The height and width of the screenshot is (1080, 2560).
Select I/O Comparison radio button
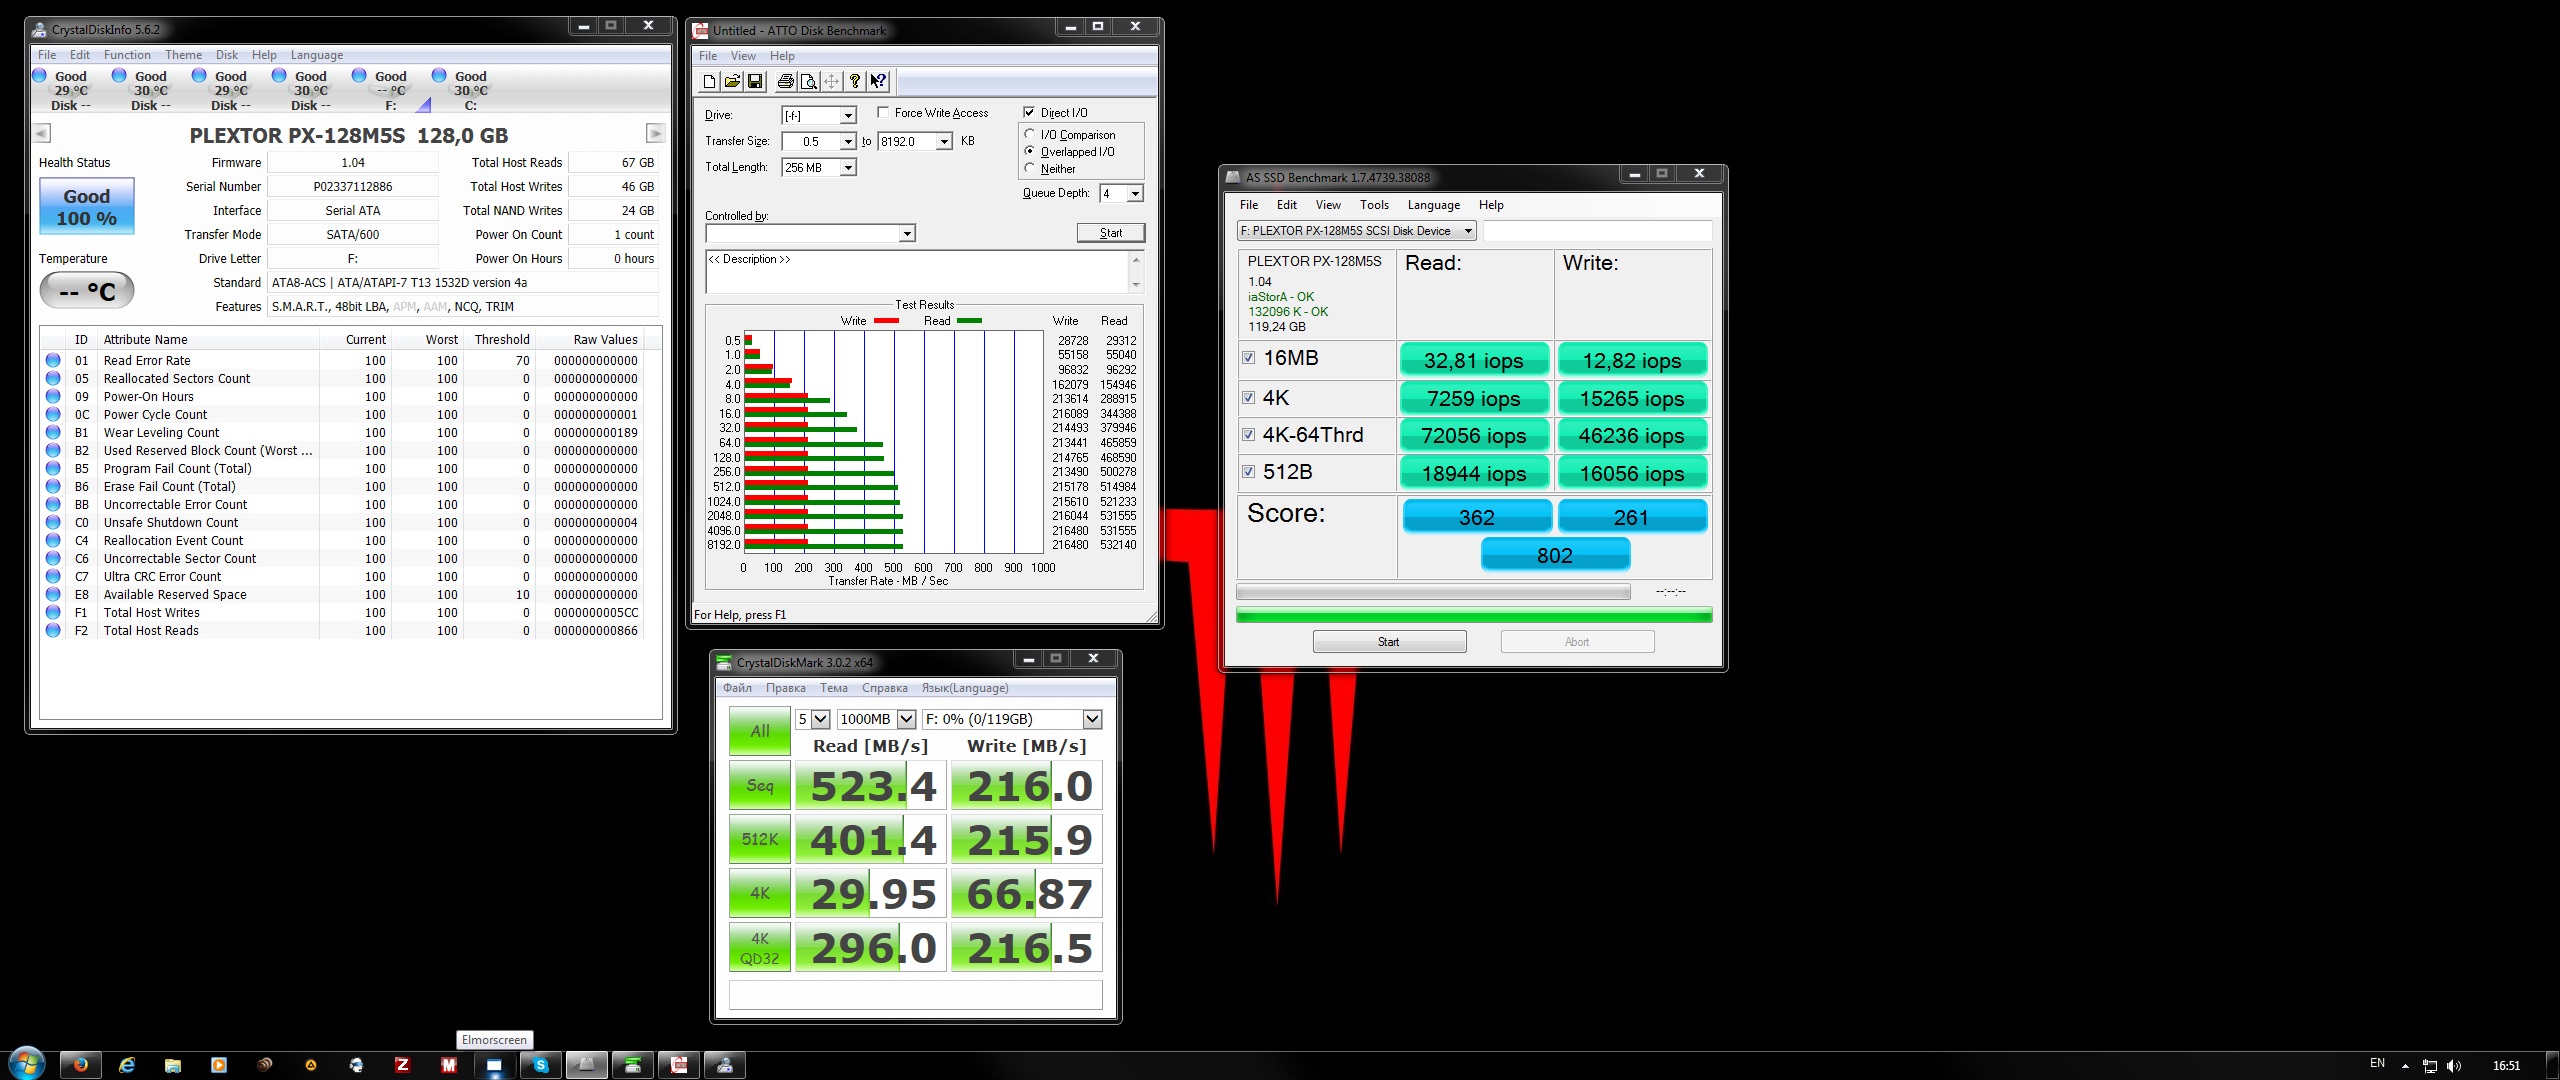pos(1030,135)
